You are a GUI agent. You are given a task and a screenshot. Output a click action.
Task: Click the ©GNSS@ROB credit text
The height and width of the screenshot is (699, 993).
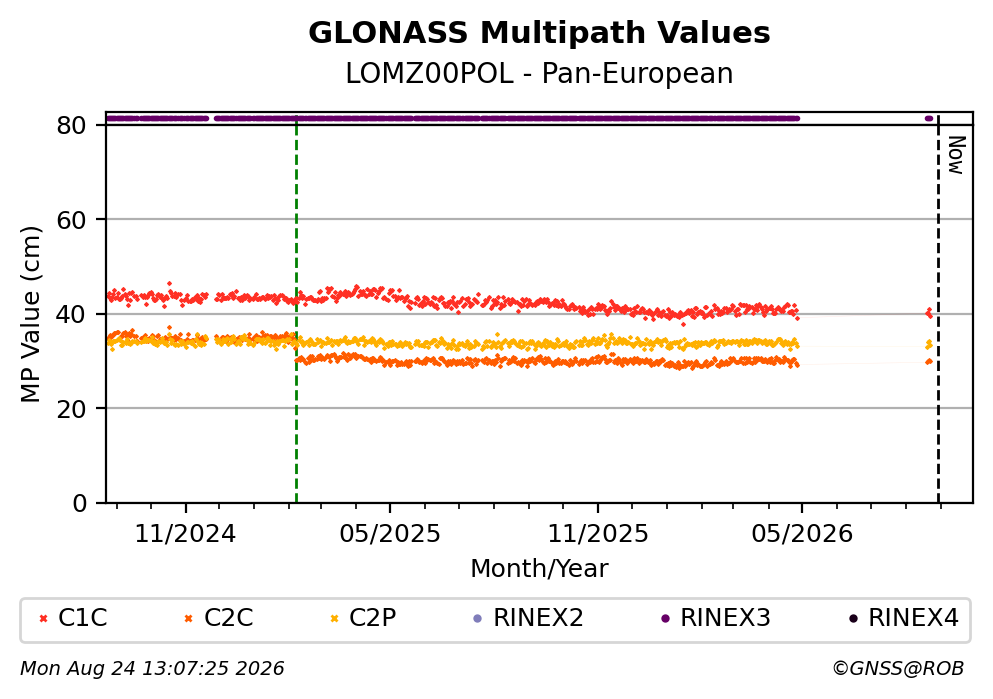click(898, 669)
